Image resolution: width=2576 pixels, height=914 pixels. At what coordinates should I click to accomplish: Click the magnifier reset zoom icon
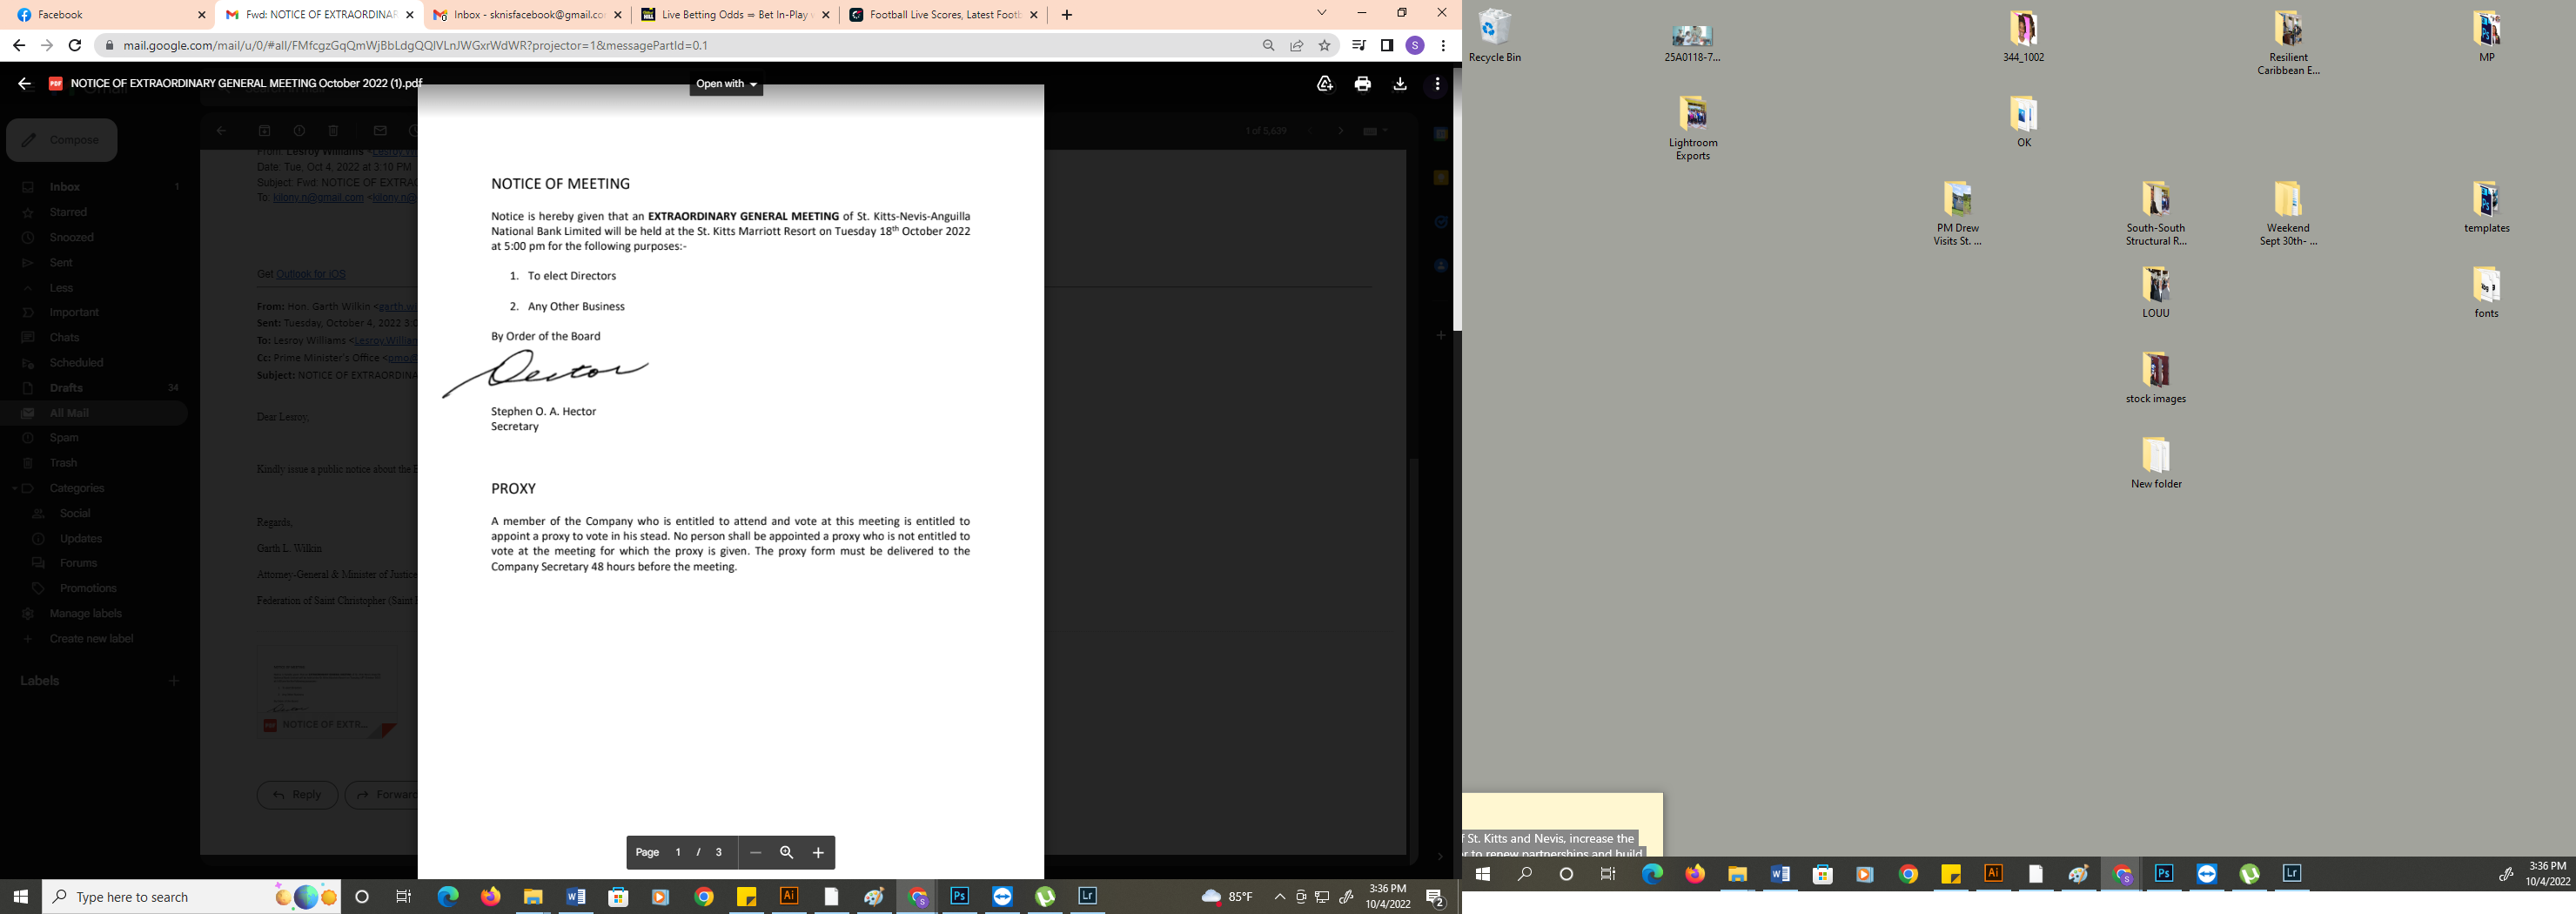tap(787, 852)
